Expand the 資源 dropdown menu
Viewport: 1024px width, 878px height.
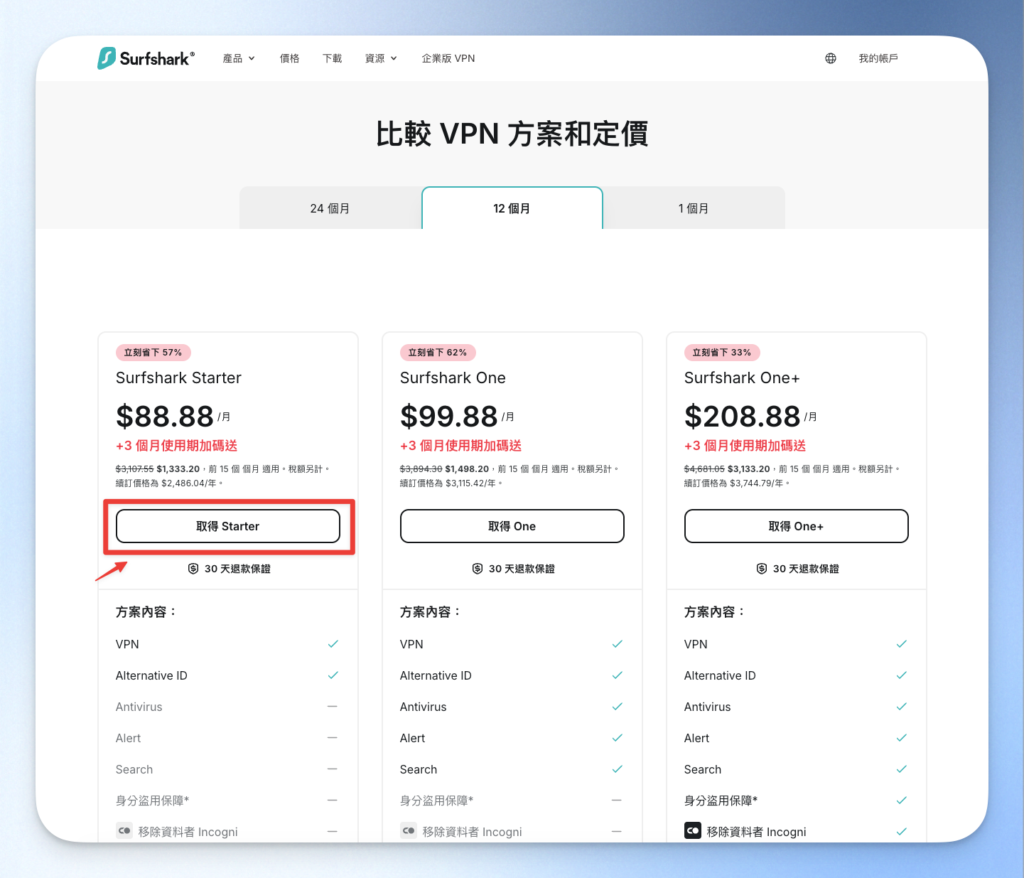[x=381, y=58]
